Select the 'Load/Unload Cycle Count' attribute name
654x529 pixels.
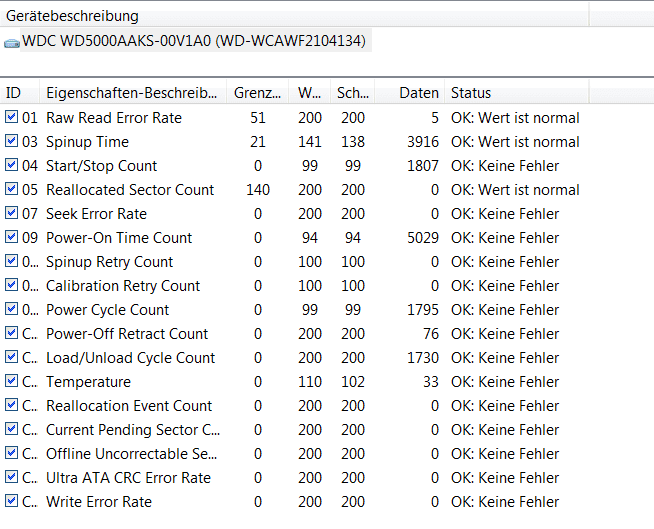point(131,358)
